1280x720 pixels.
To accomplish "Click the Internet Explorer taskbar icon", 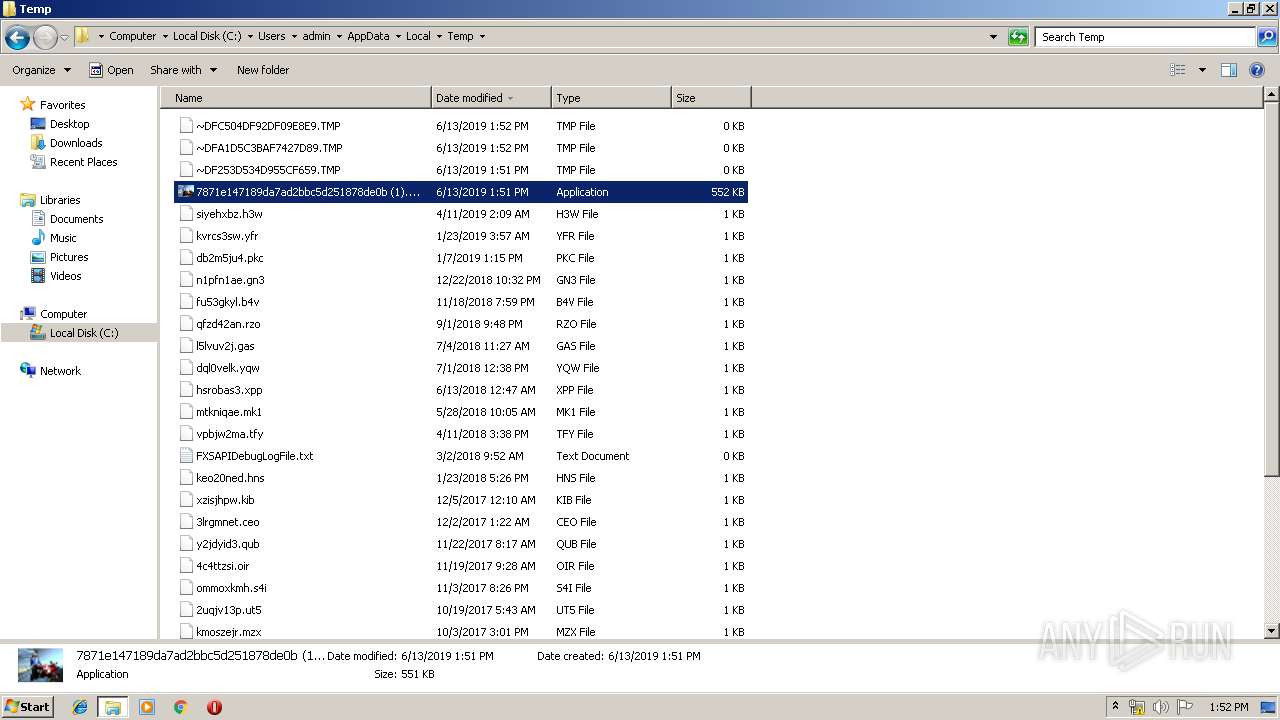I will click(x=80, y=707).
